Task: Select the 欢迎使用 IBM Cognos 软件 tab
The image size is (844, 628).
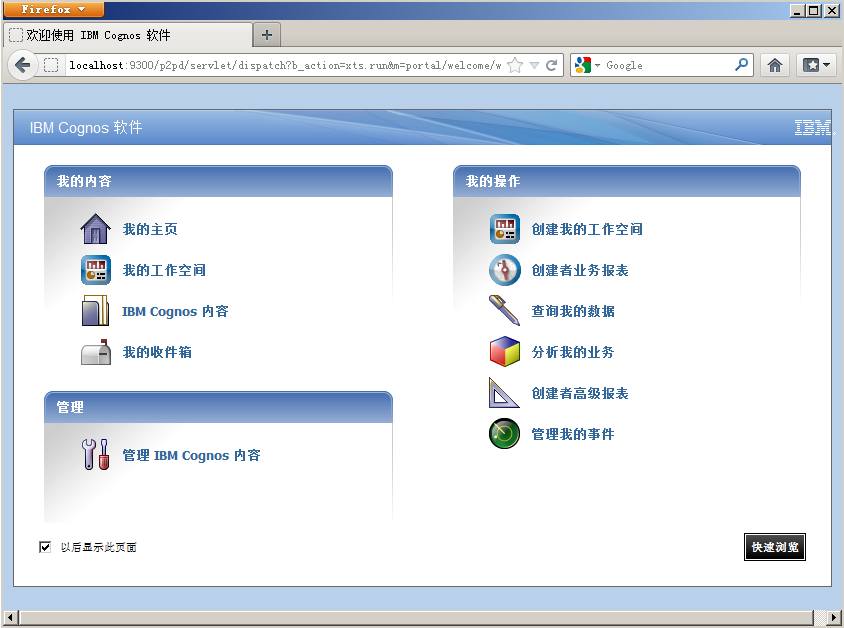Action: coord(128,35)
